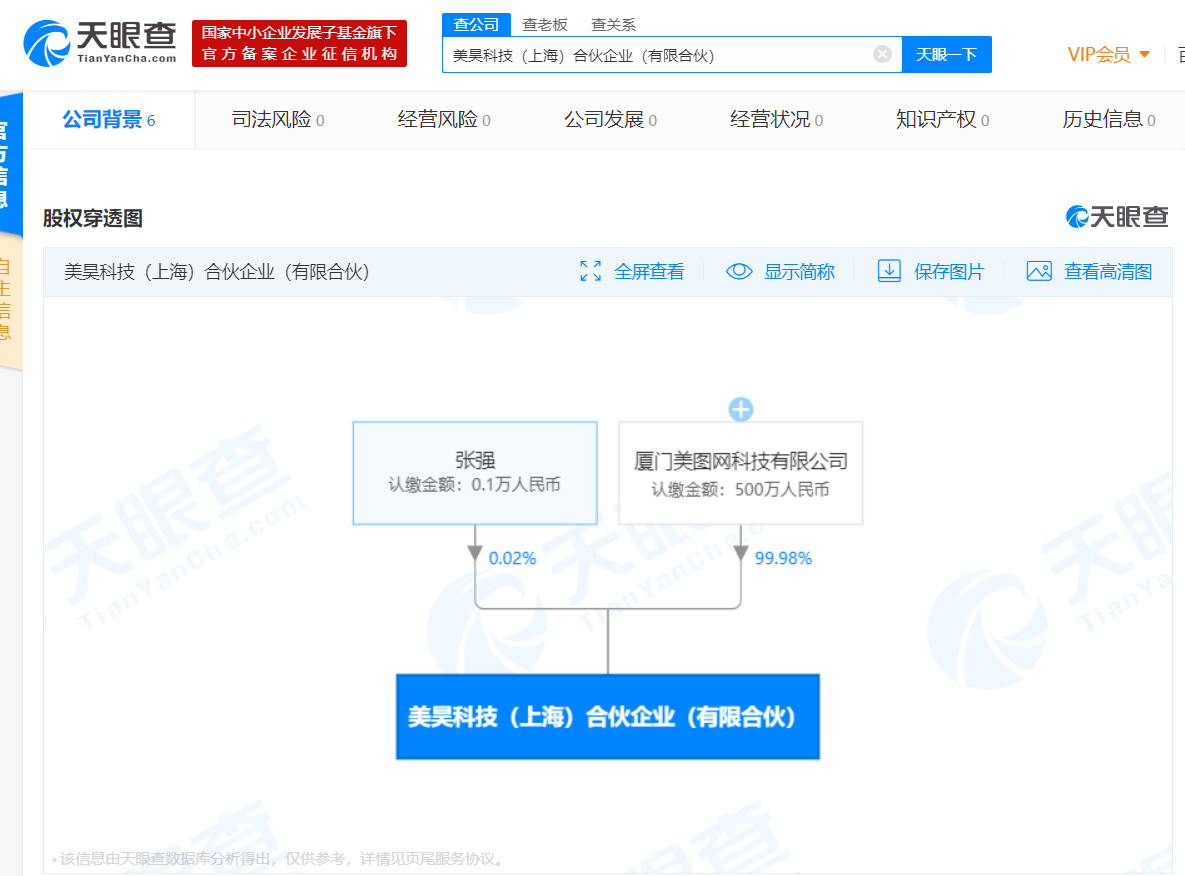Open the 公司背景 tab

109,119
